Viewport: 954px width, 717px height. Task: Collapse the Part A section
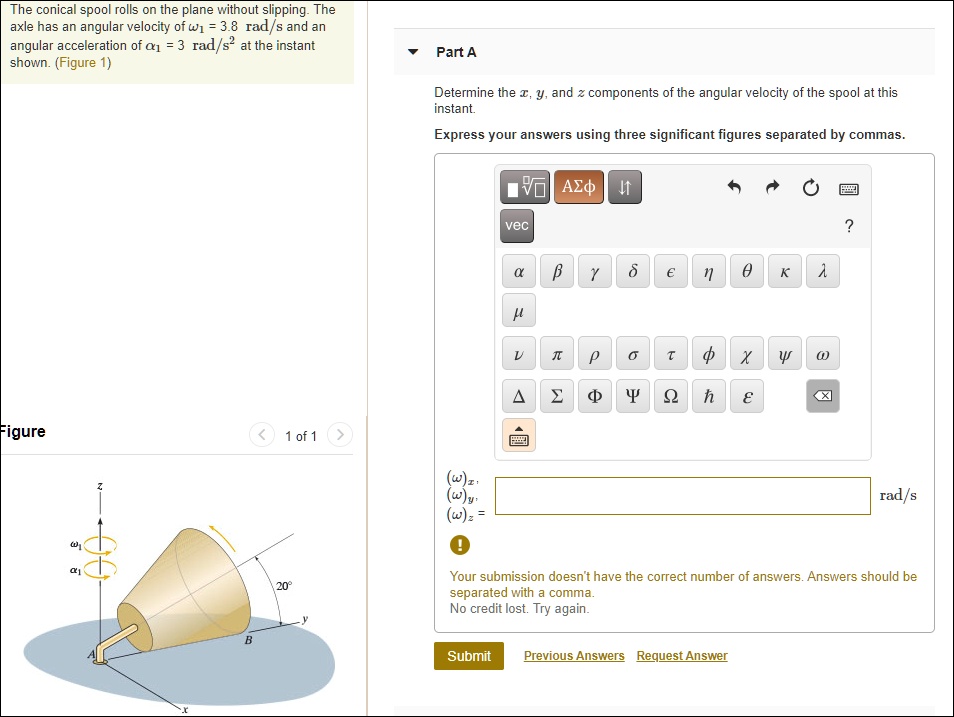pos(412,52)
